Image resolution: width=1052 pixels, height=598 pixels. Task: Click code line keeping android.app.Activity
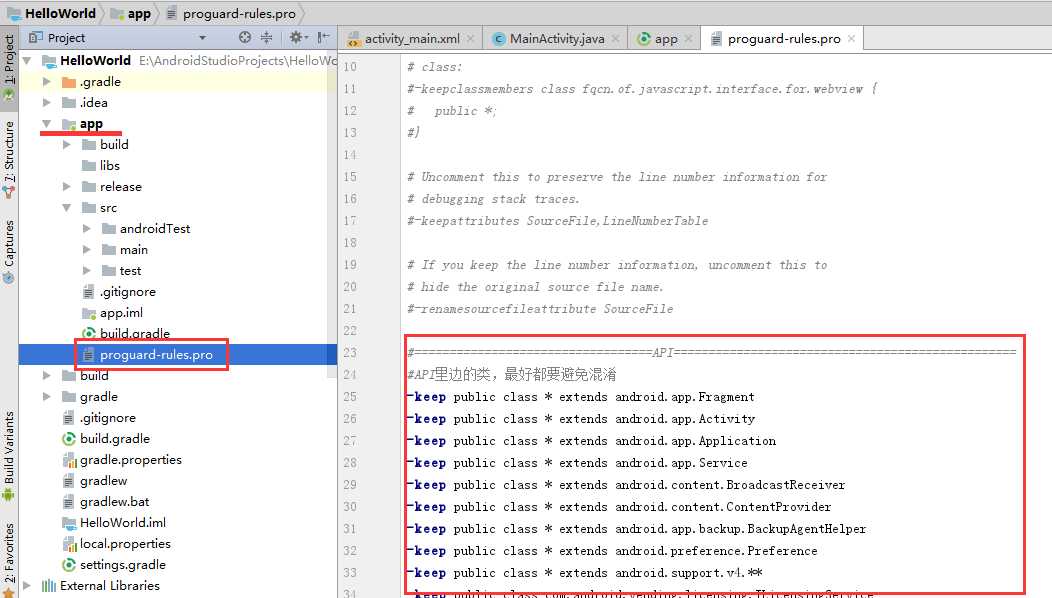coord(581,419)
